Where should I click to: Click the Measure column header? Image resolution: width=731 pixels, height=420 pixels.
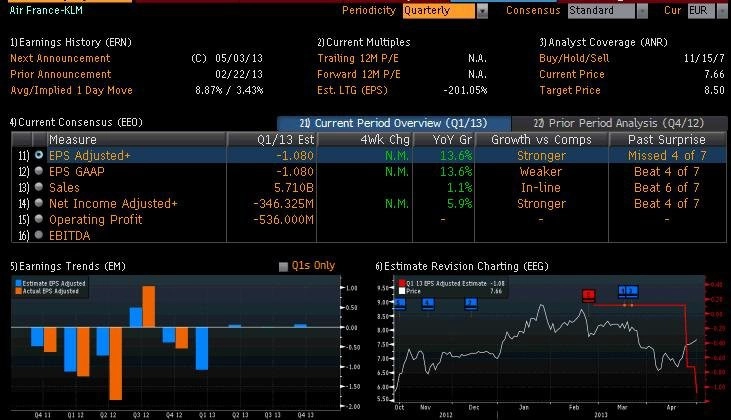click(x=137, y=139)
